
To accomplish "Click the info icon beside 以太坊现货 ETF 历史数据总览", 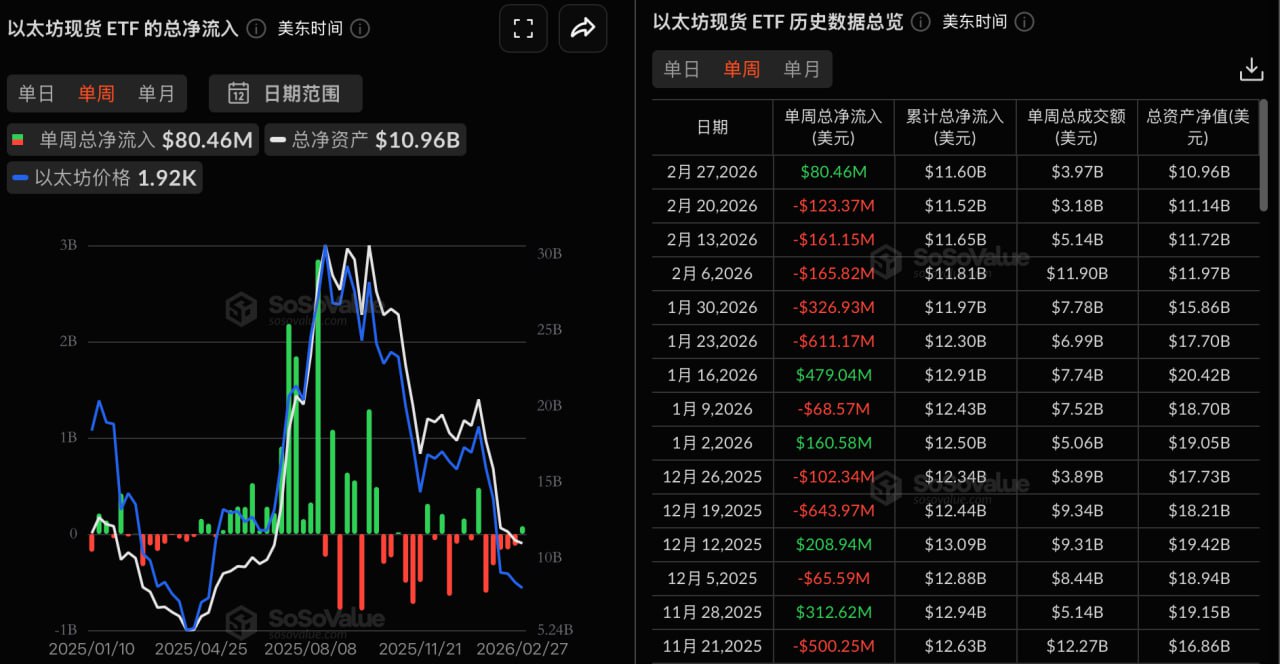I will [919, 21].
